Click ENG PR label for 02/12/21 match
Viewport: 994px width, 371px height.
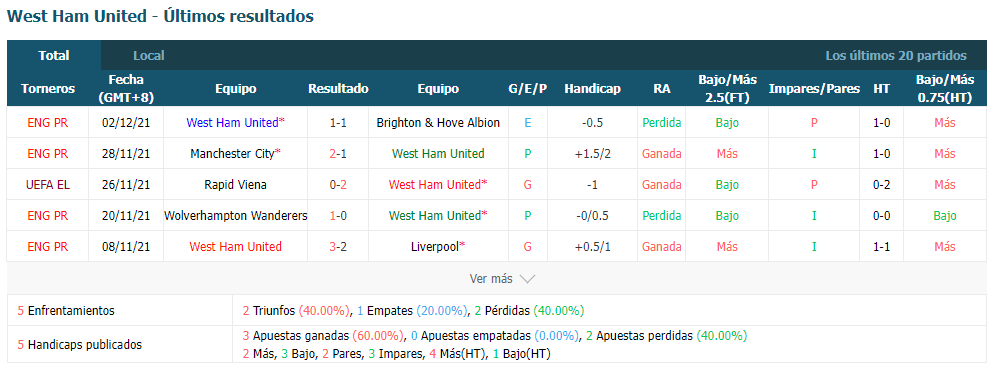click(x=48, y=122)
